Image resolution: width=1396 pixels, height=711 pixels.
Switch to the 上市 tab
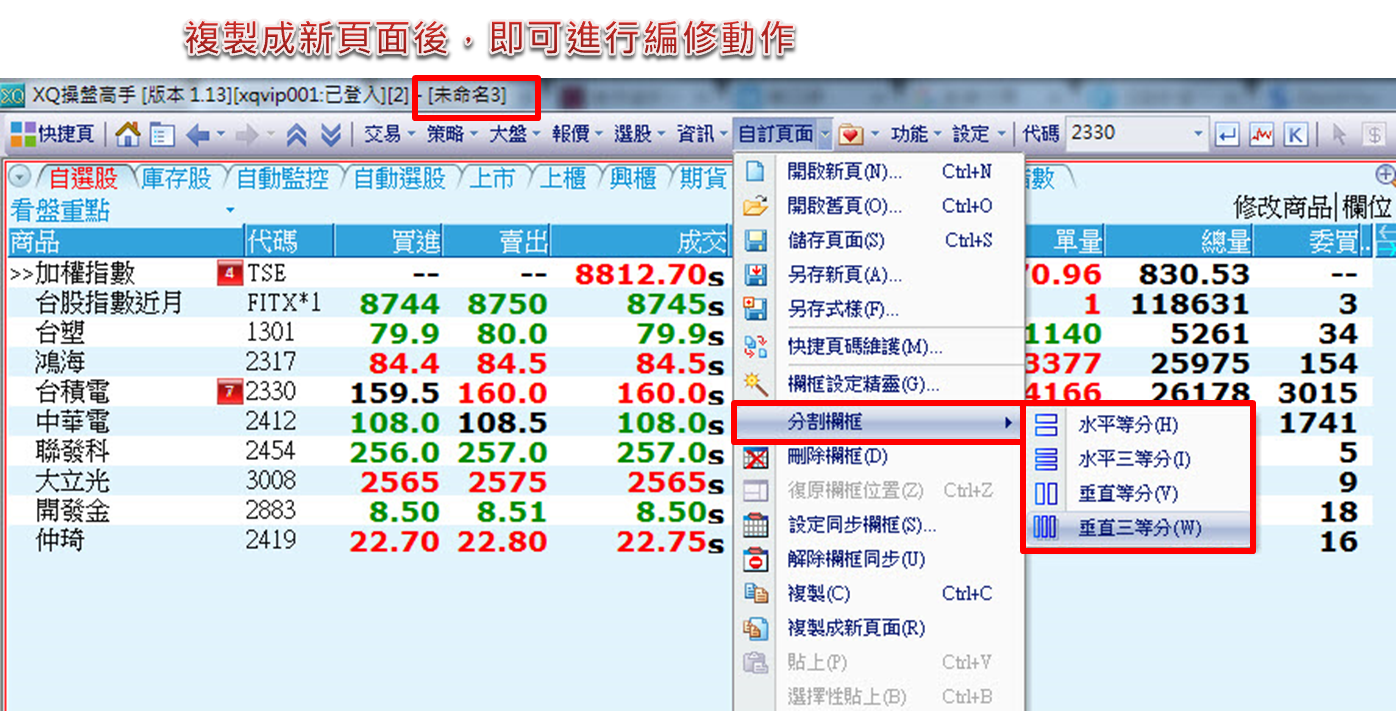point(493,178)
